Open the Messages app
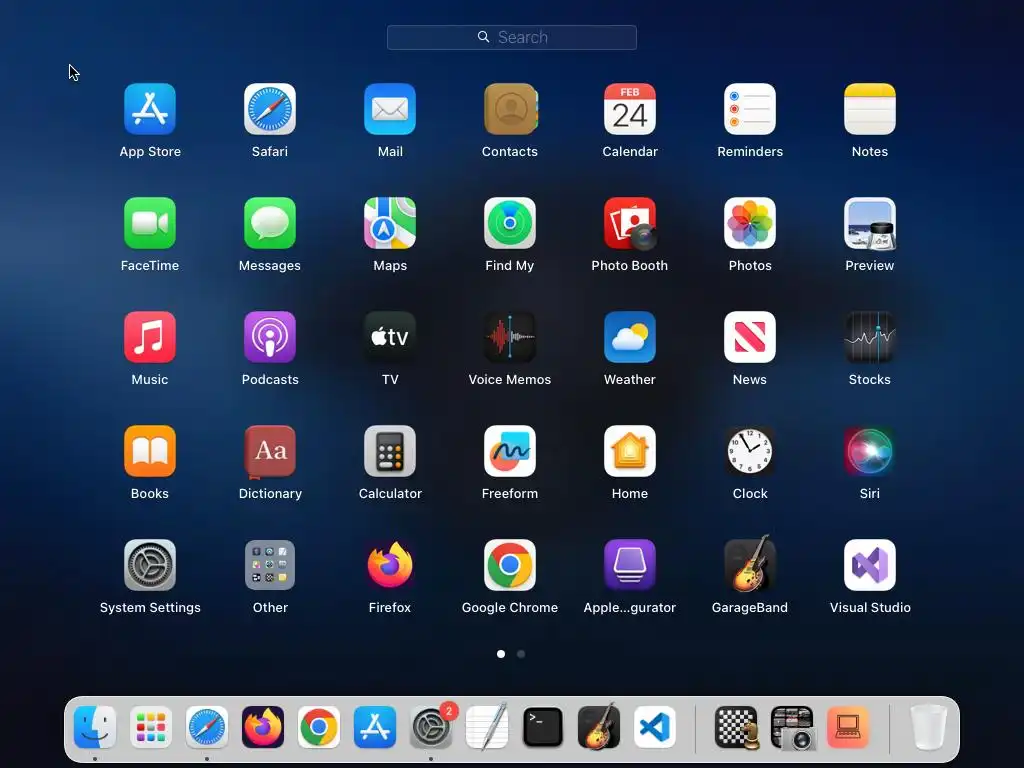 tap(270, 223)
